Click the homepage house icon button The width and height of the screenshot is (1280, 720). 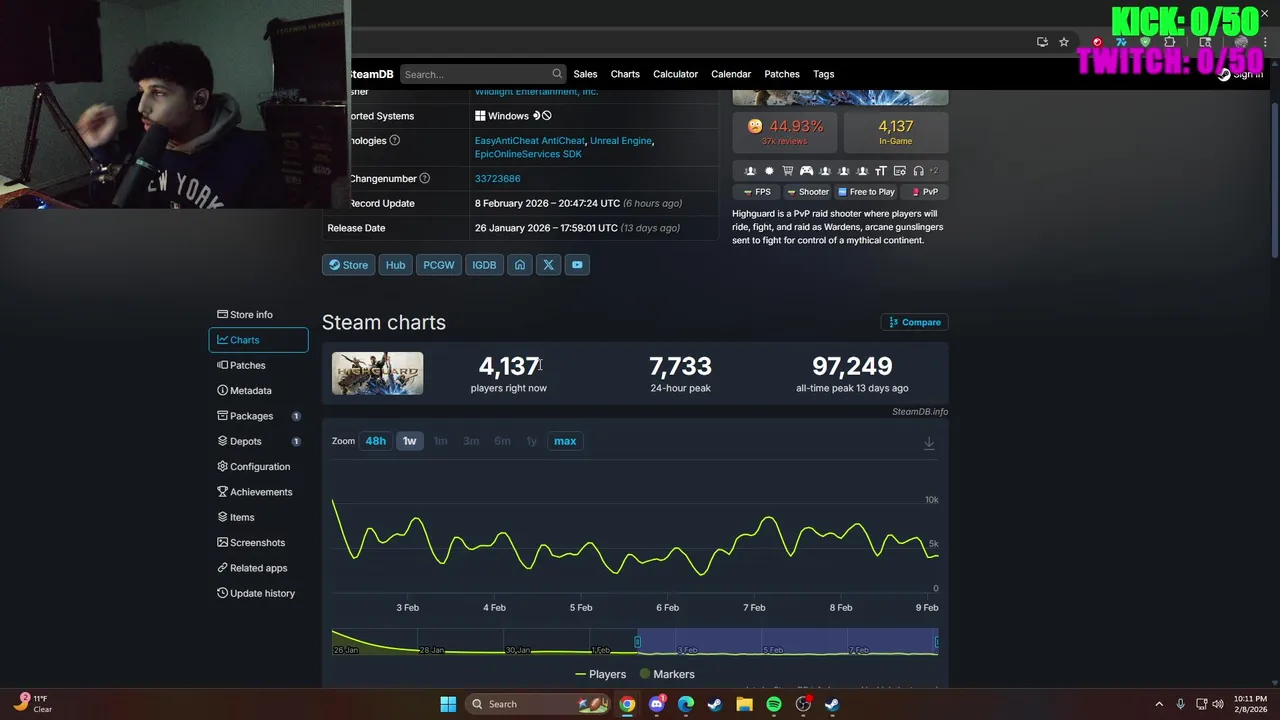pos(519,265)
